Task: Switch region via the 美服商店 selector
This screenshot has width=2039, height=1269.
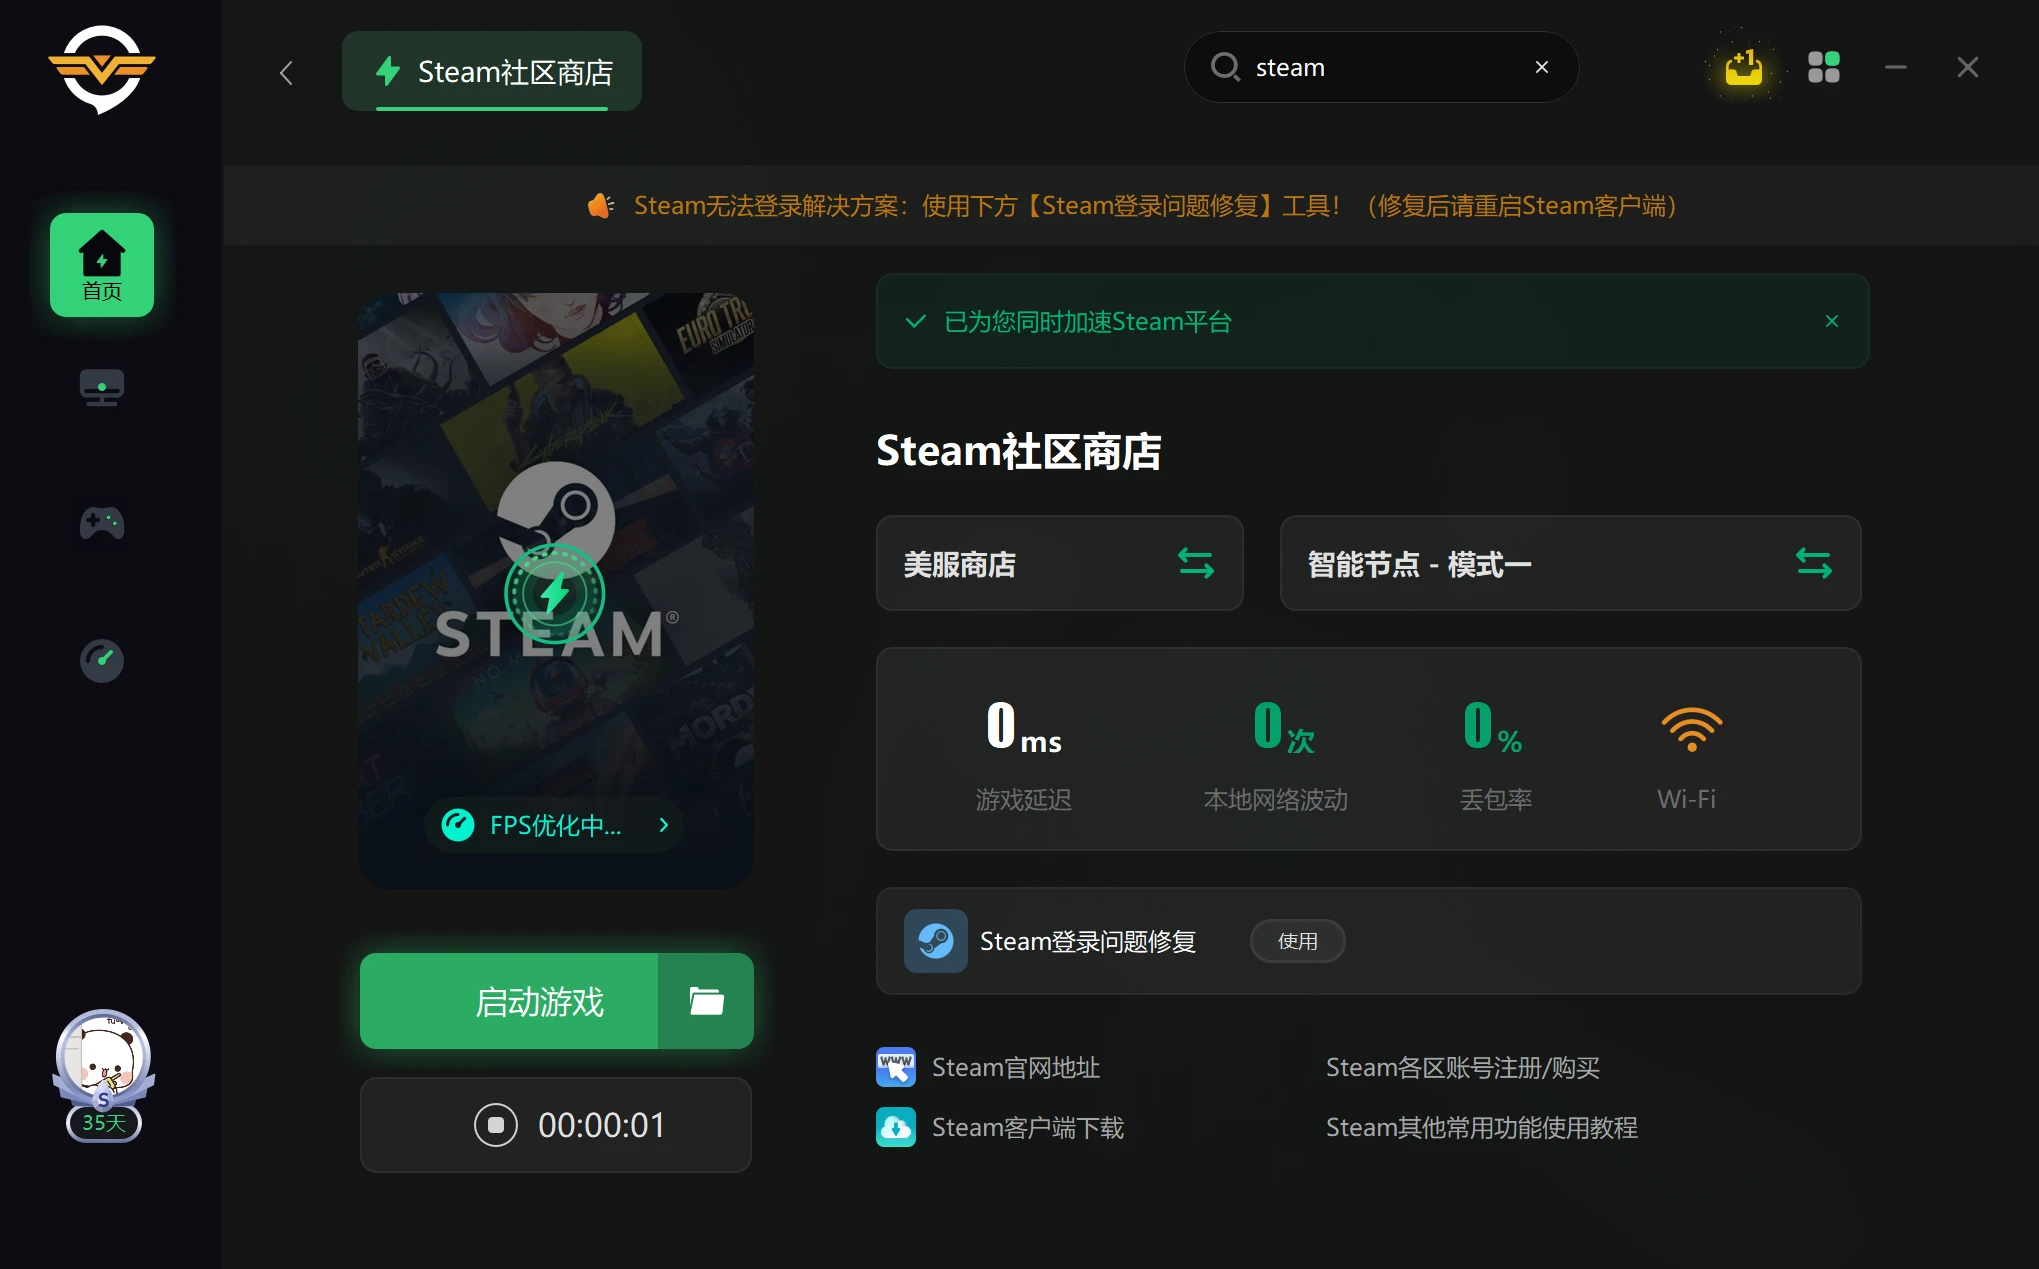Action: tap(1059, 564)
